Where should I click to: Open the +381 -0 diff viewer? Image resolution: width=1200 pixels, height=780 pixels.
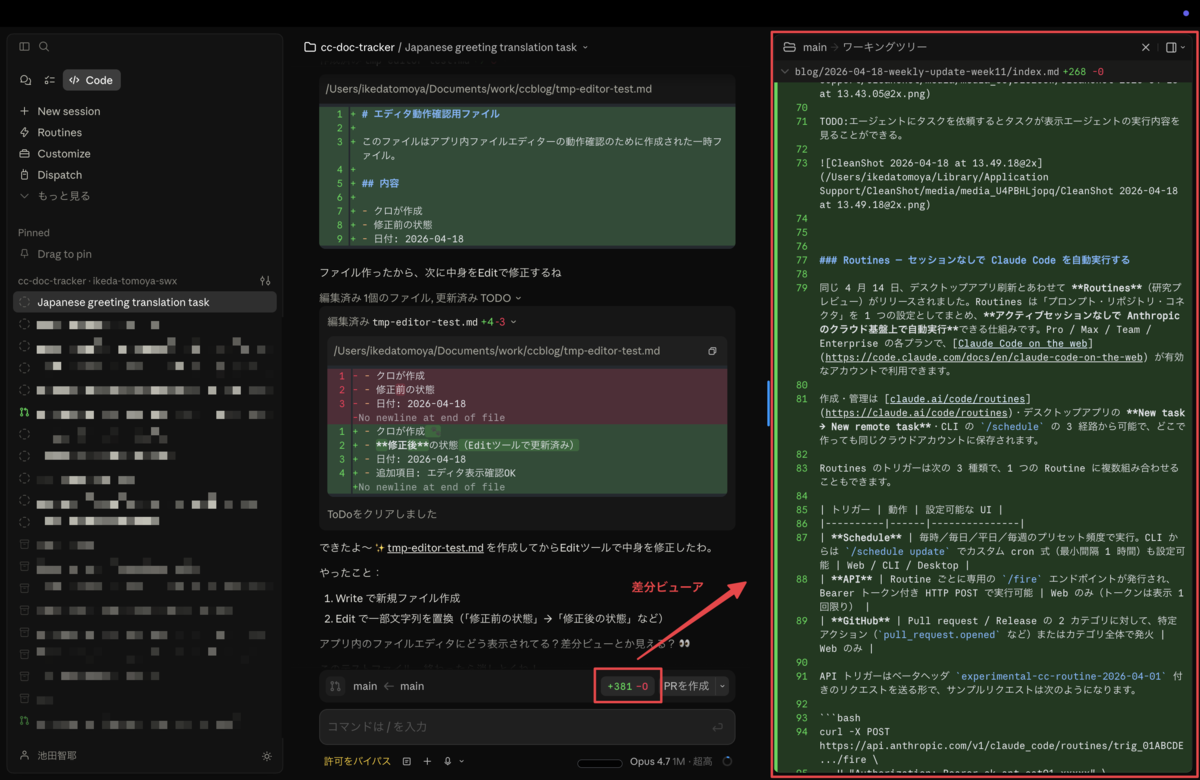click(628, 686)
